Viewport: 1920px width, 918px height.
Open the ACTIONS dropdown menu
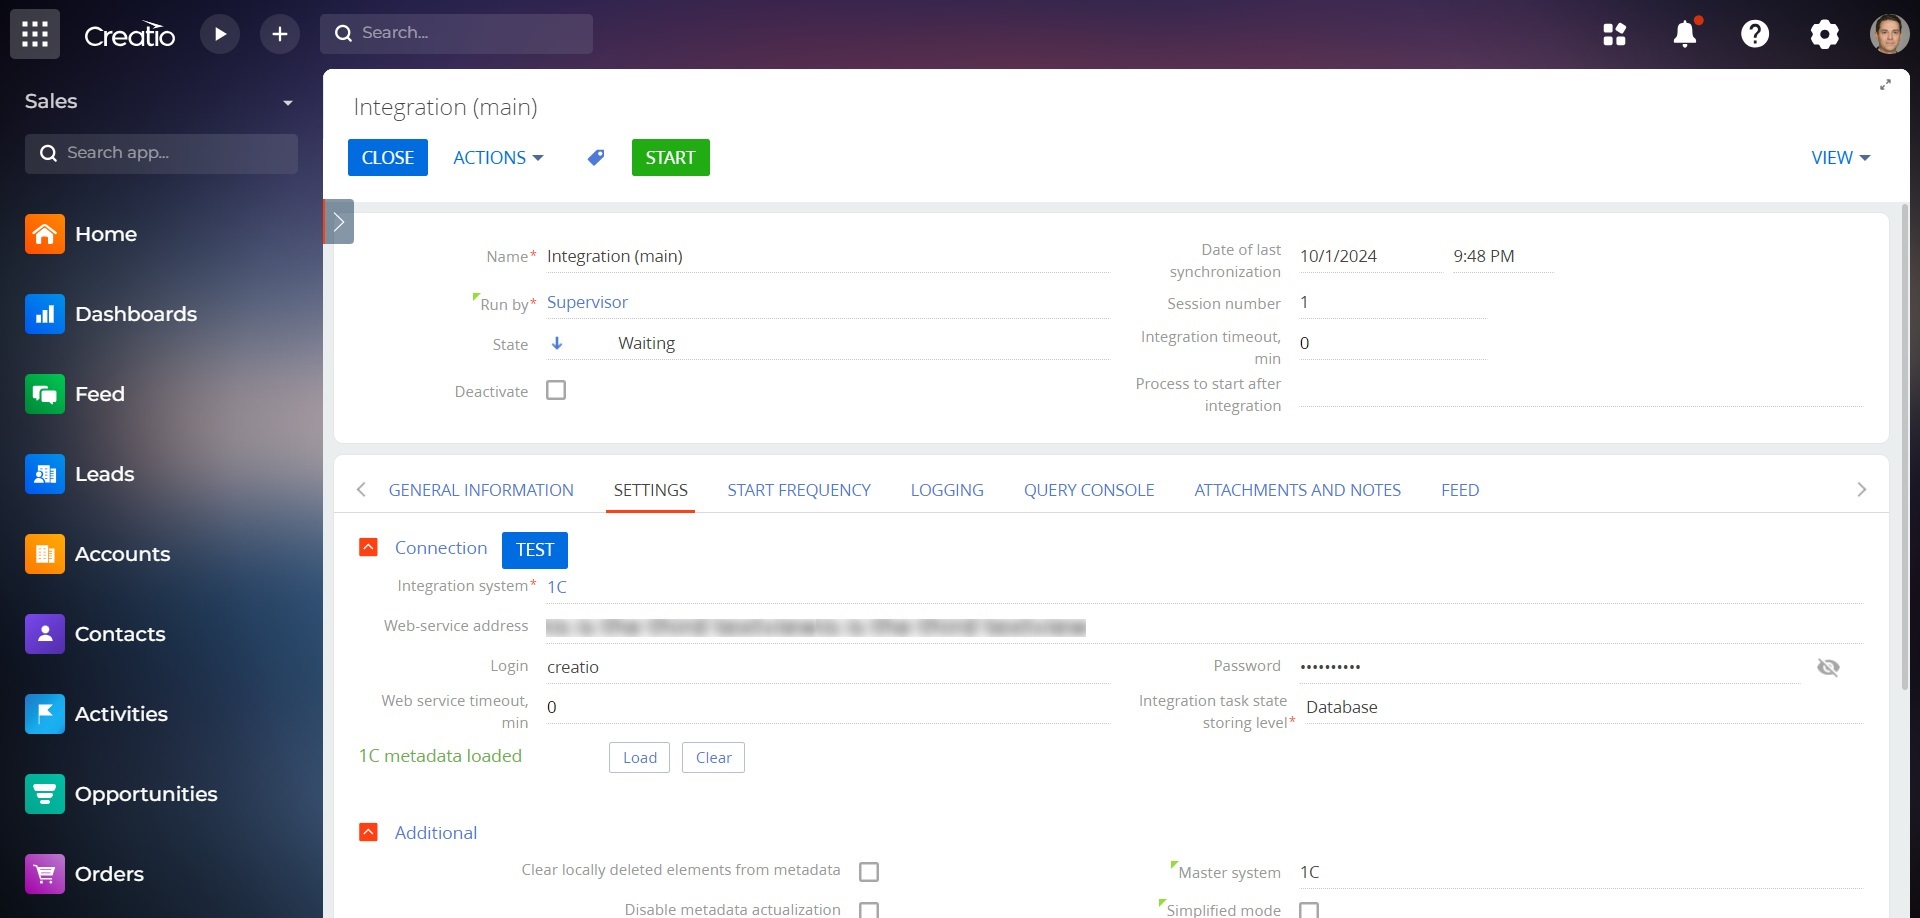click(x=498, y=157)
